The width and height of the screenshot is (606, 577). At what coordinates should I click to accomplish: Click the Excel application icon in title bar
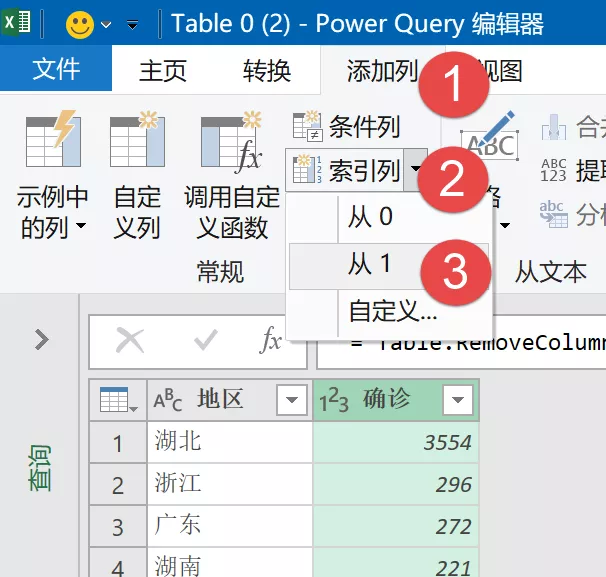click(16, 22)
